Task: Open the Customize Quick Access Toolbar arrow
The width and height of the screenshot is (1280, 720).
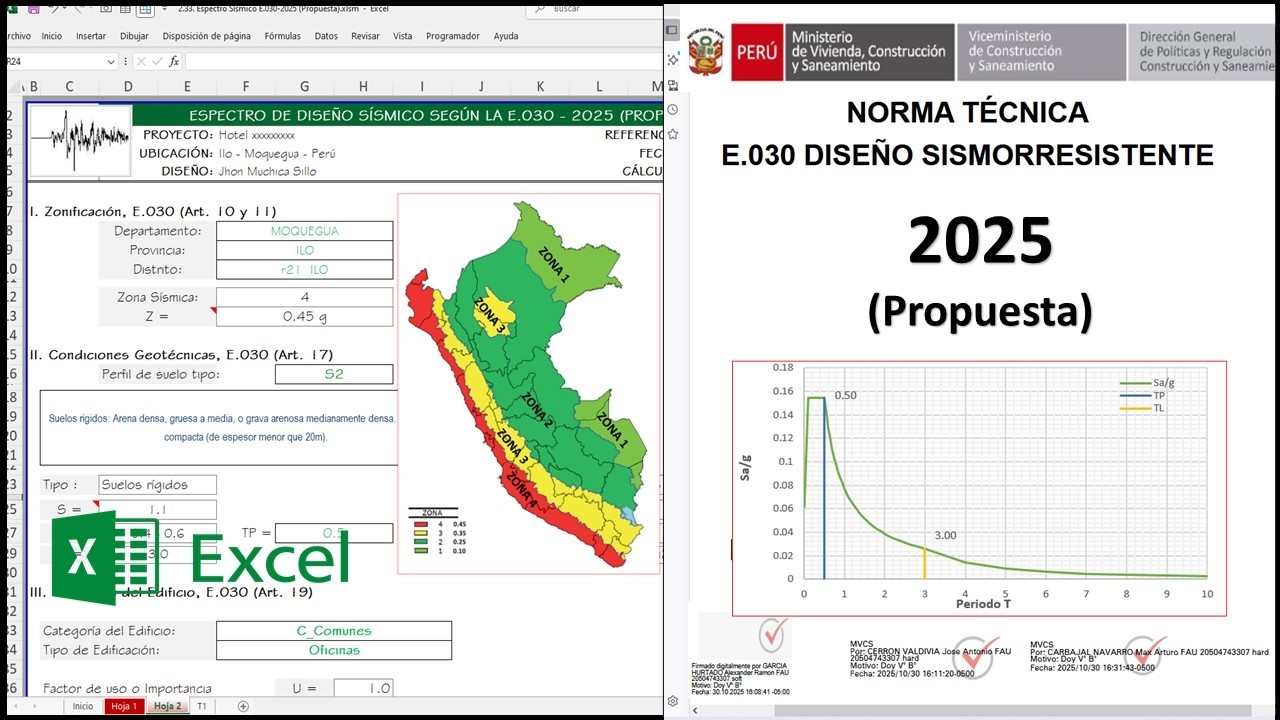Action: pyautogui.click(x=164, y=9)
